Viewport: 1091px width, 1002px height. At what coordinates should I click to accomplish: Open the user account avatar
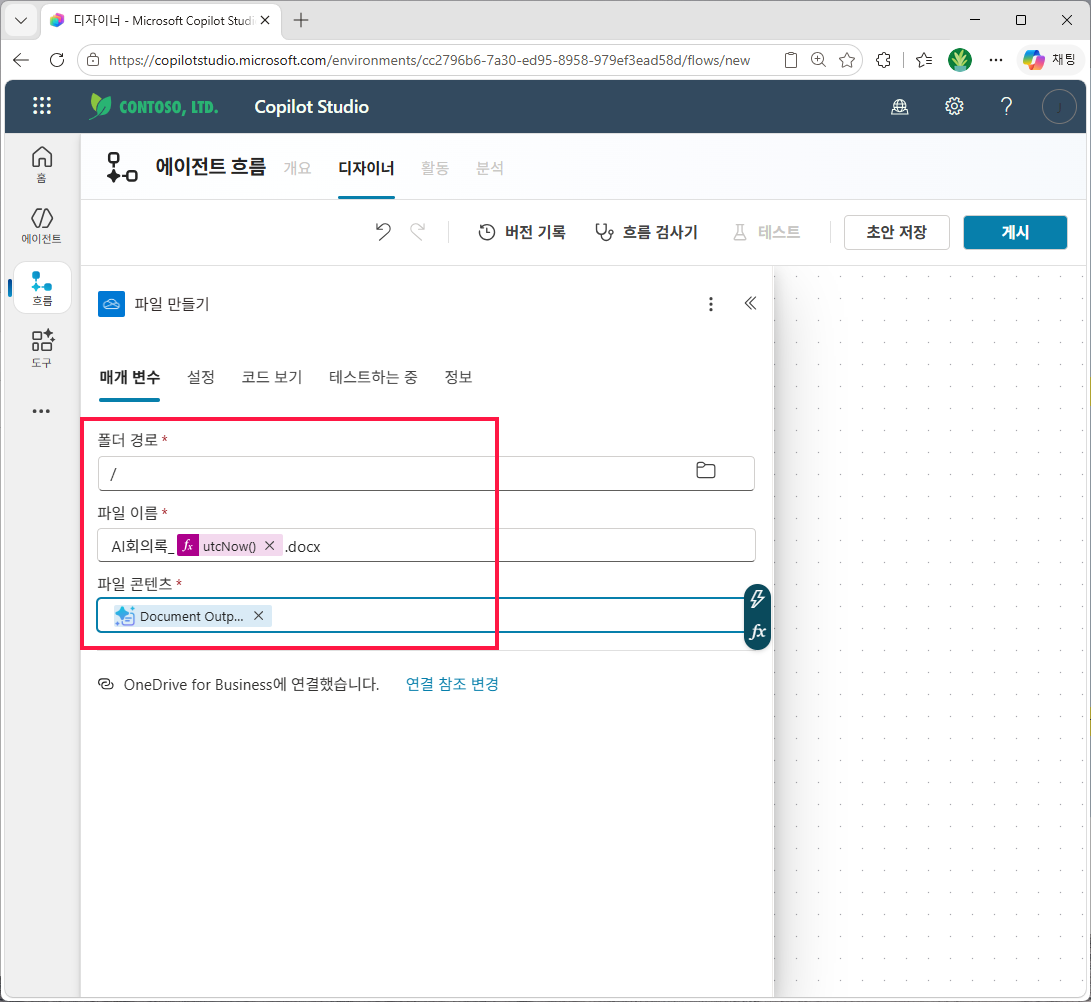point(1059,106)
